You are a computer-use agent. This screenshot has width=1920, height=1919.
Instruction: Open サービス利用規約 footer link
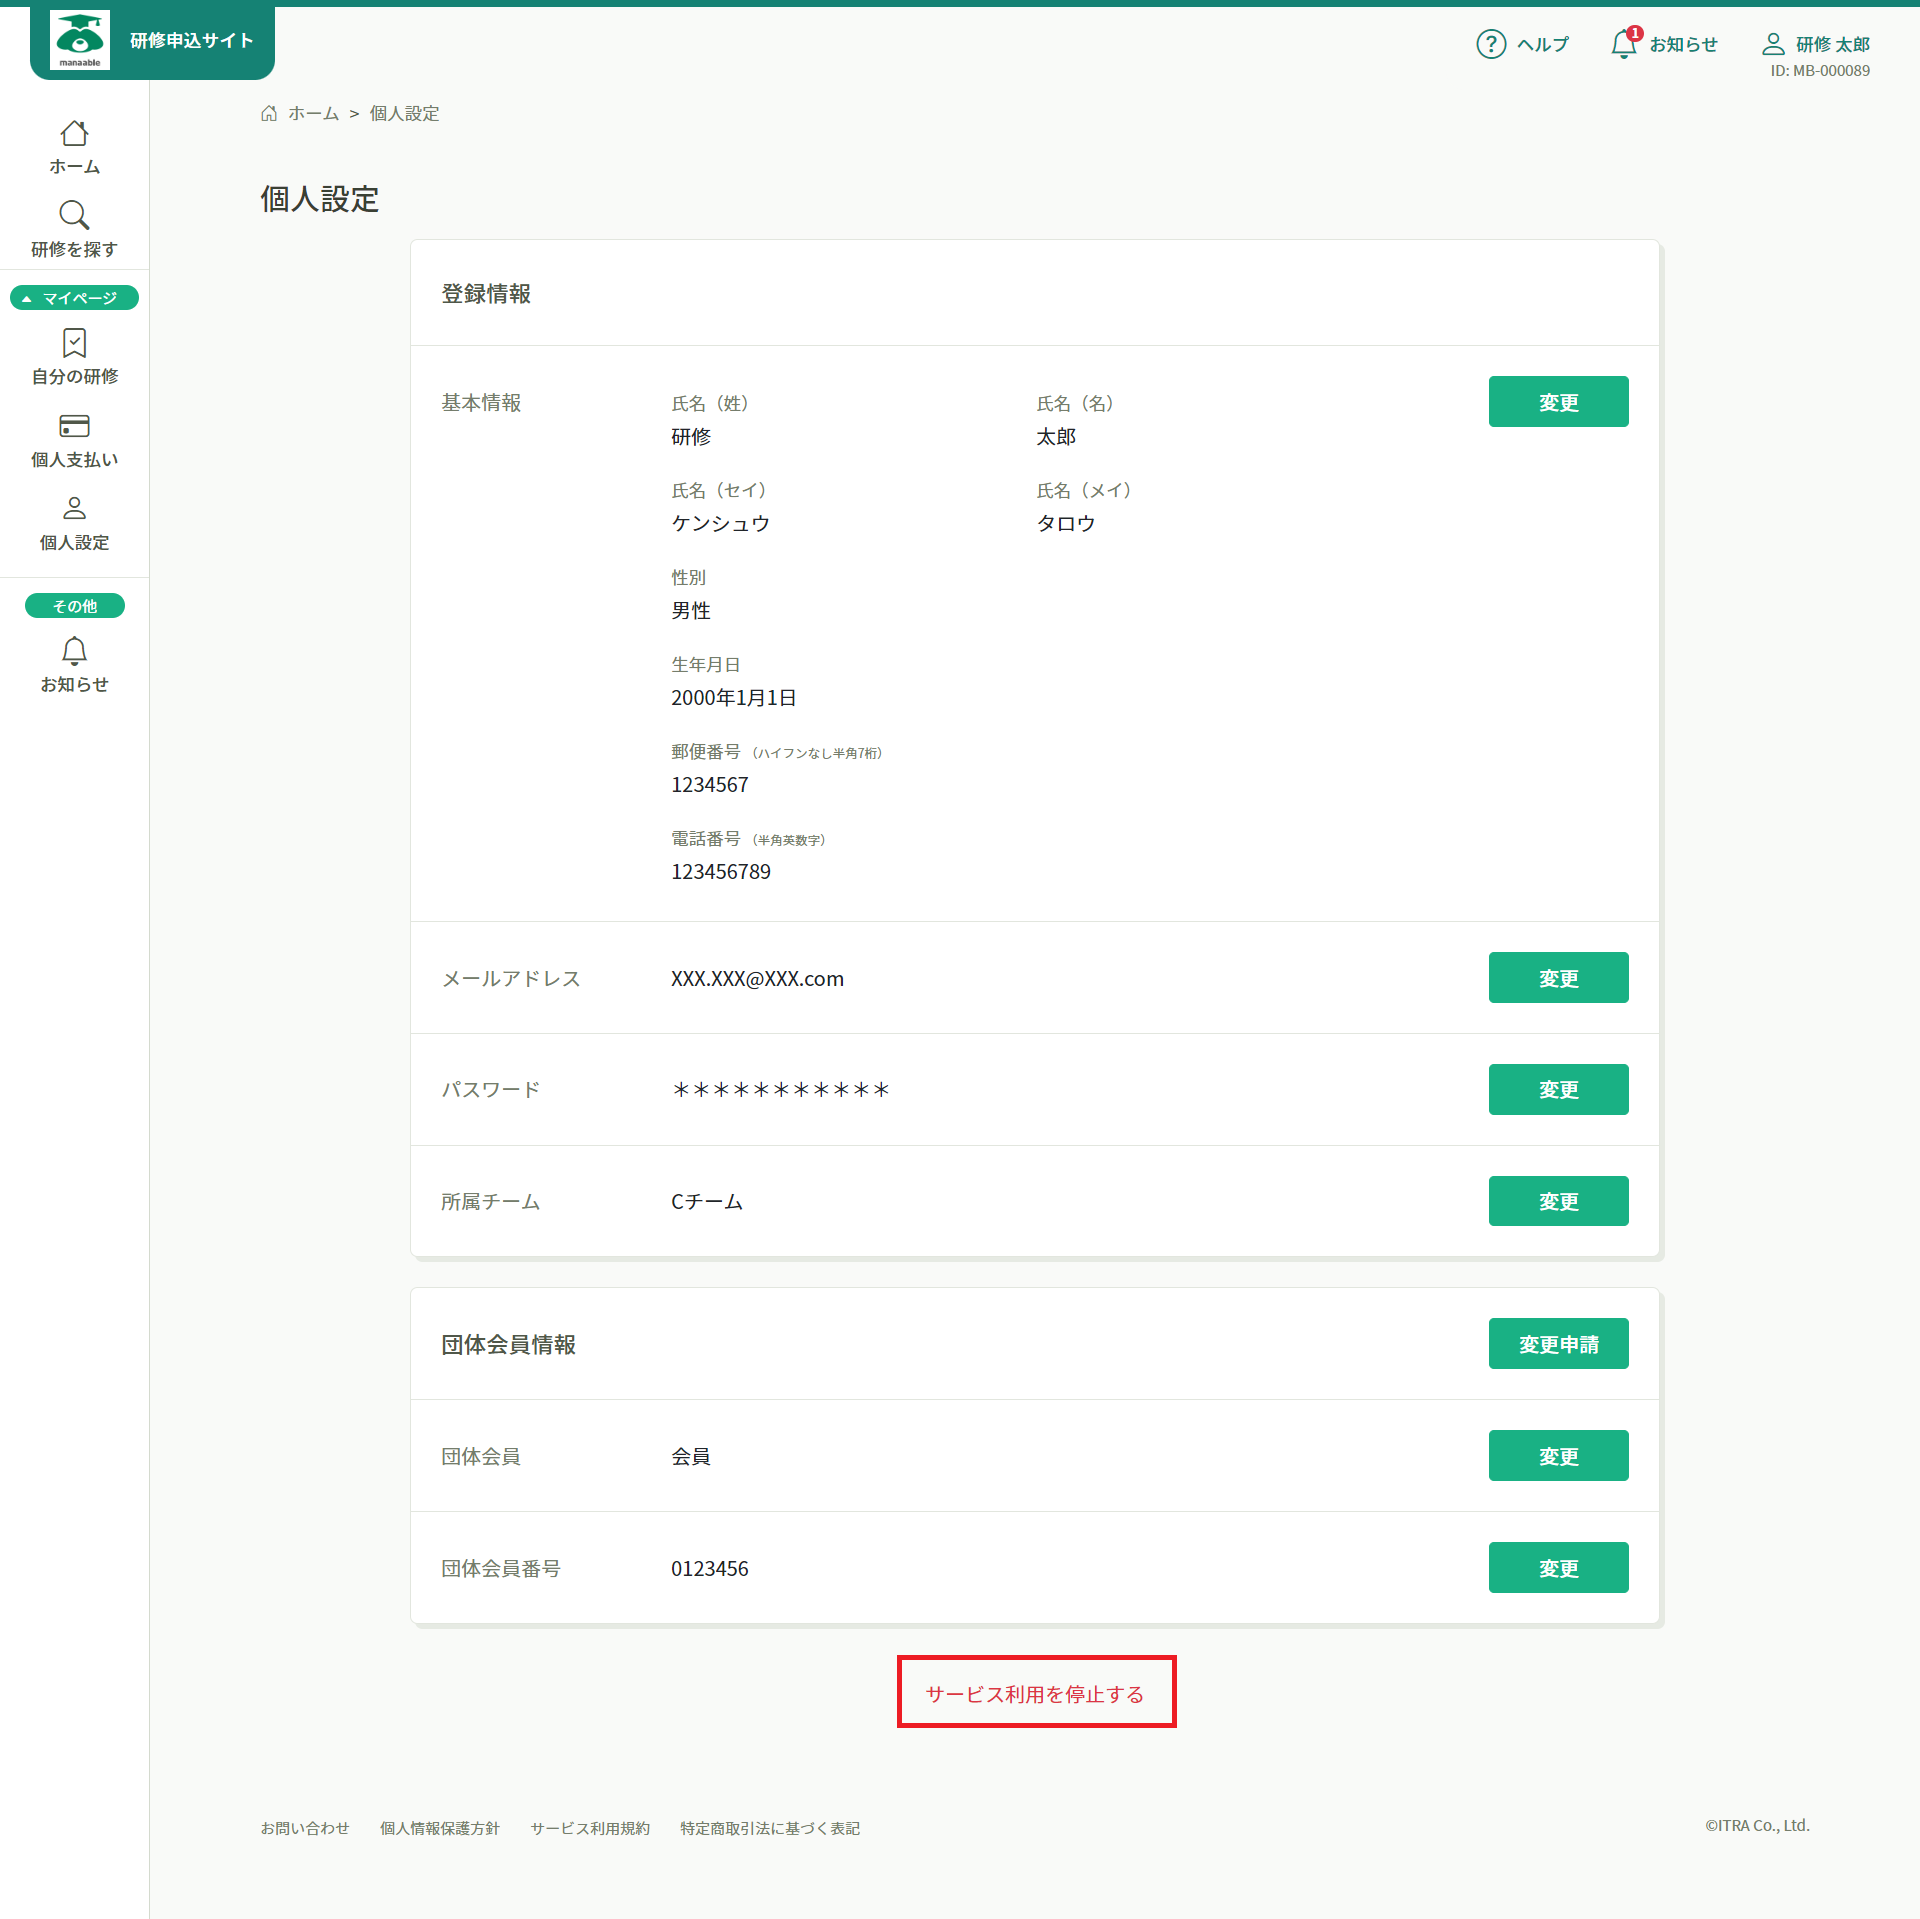click(x=590, y=1828)
